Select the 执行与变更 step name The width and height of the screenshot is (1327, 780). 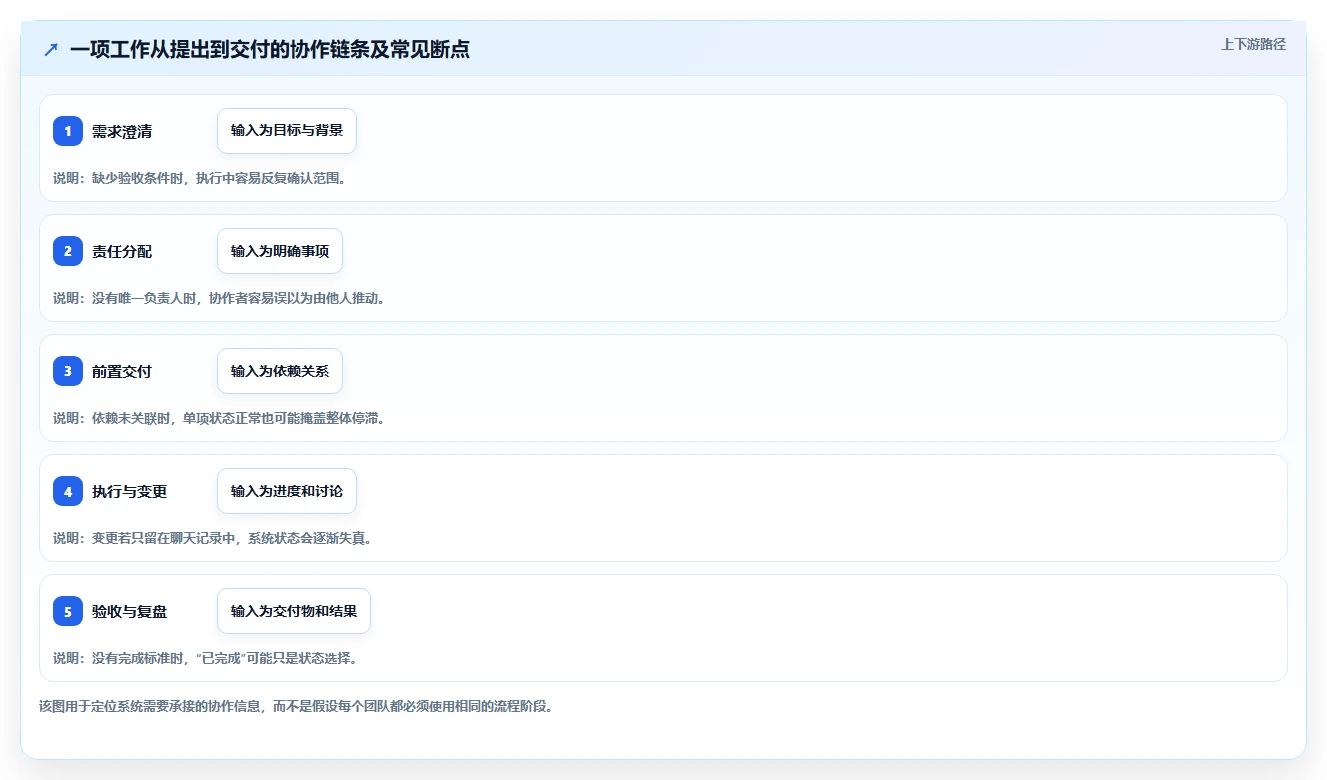tap(129, 491)
